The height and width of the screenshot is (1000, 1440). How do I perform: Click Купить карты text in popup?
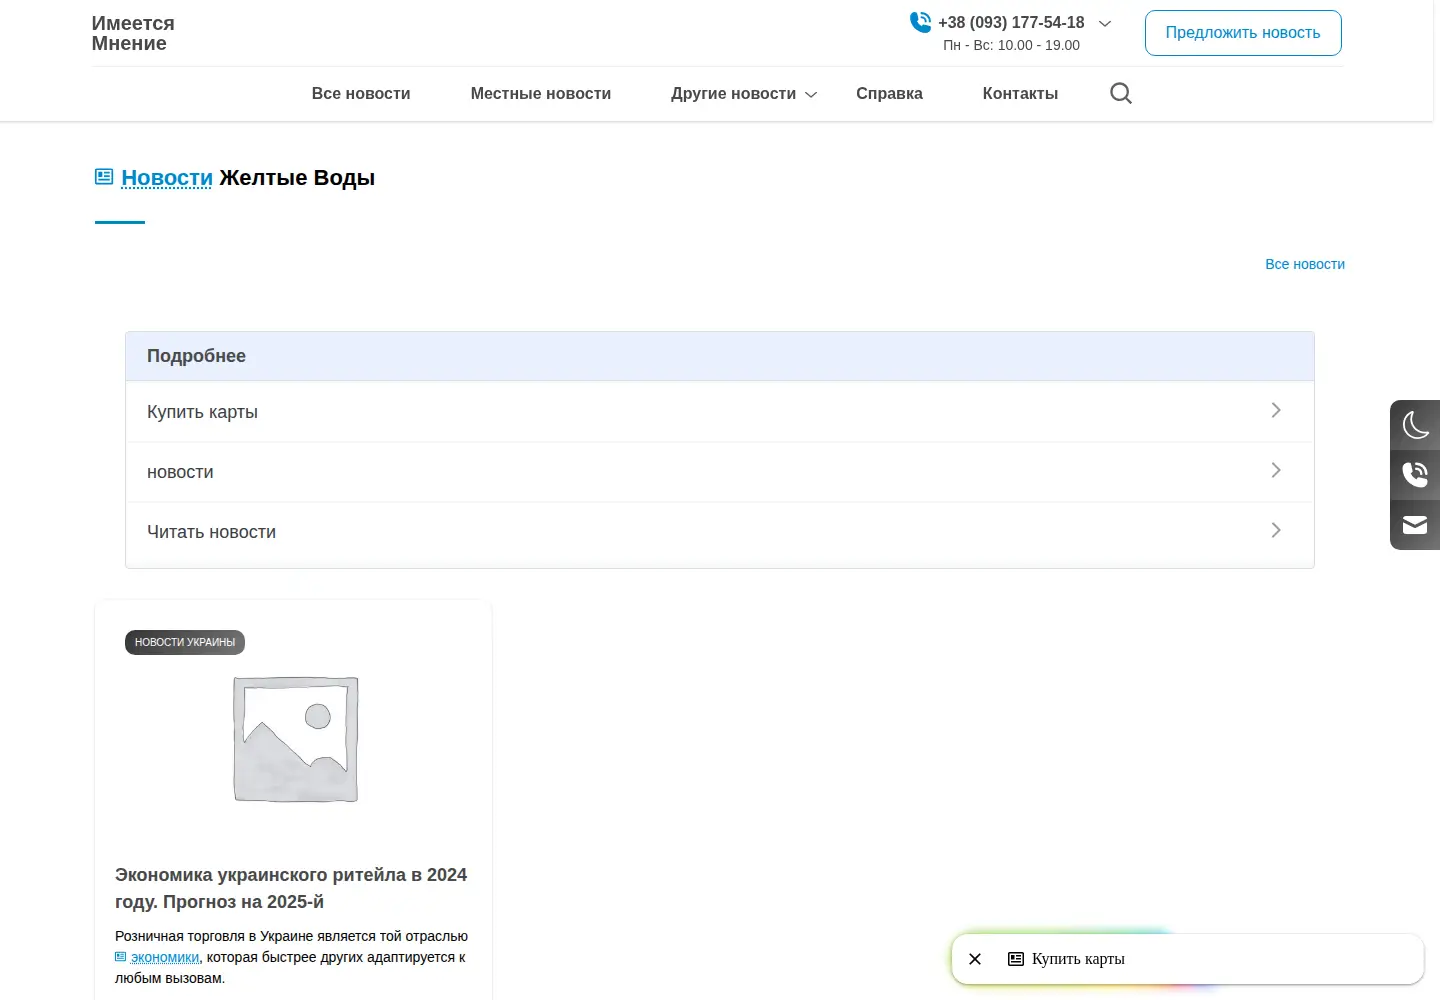(x=1078, y=959)
